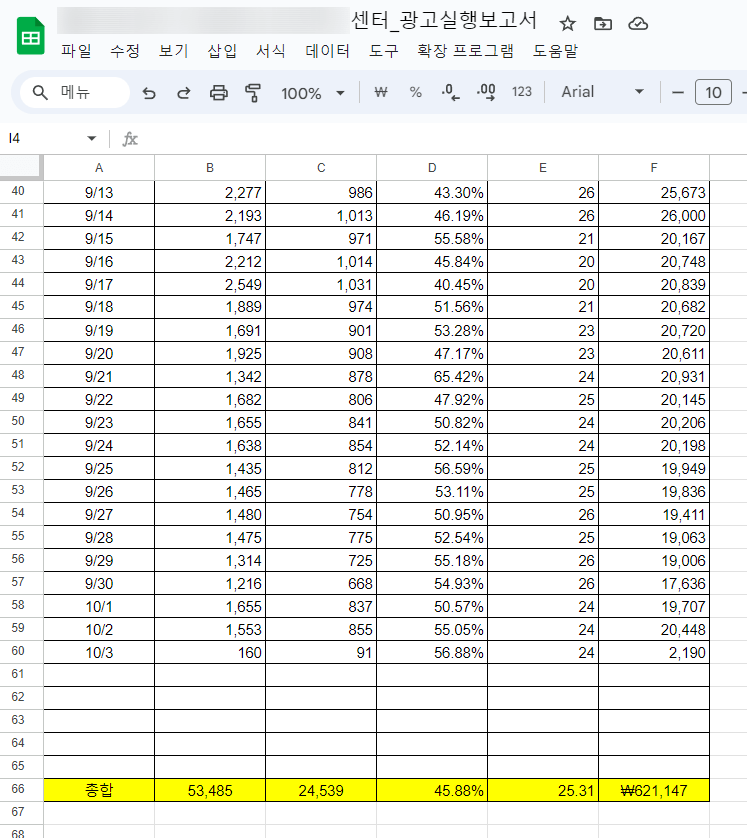Select total cell 25.31
Viewport: 747px width, 838px height.
click(543, 790)
